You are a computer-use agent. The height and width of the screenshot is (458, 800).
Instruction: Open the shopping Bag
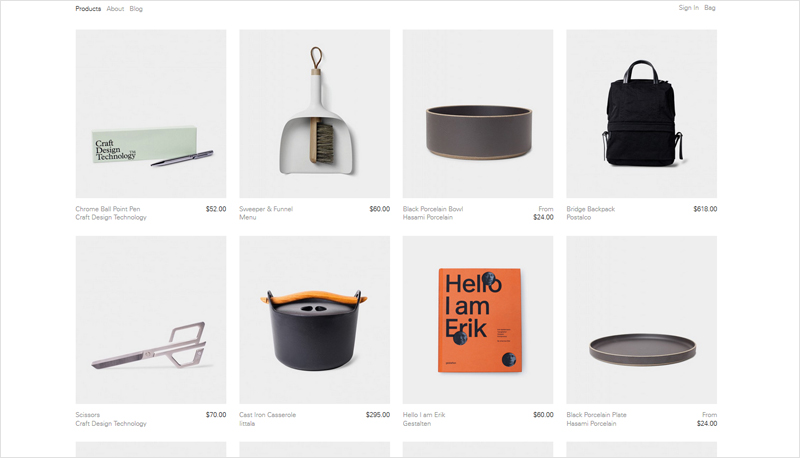(710, 8)
